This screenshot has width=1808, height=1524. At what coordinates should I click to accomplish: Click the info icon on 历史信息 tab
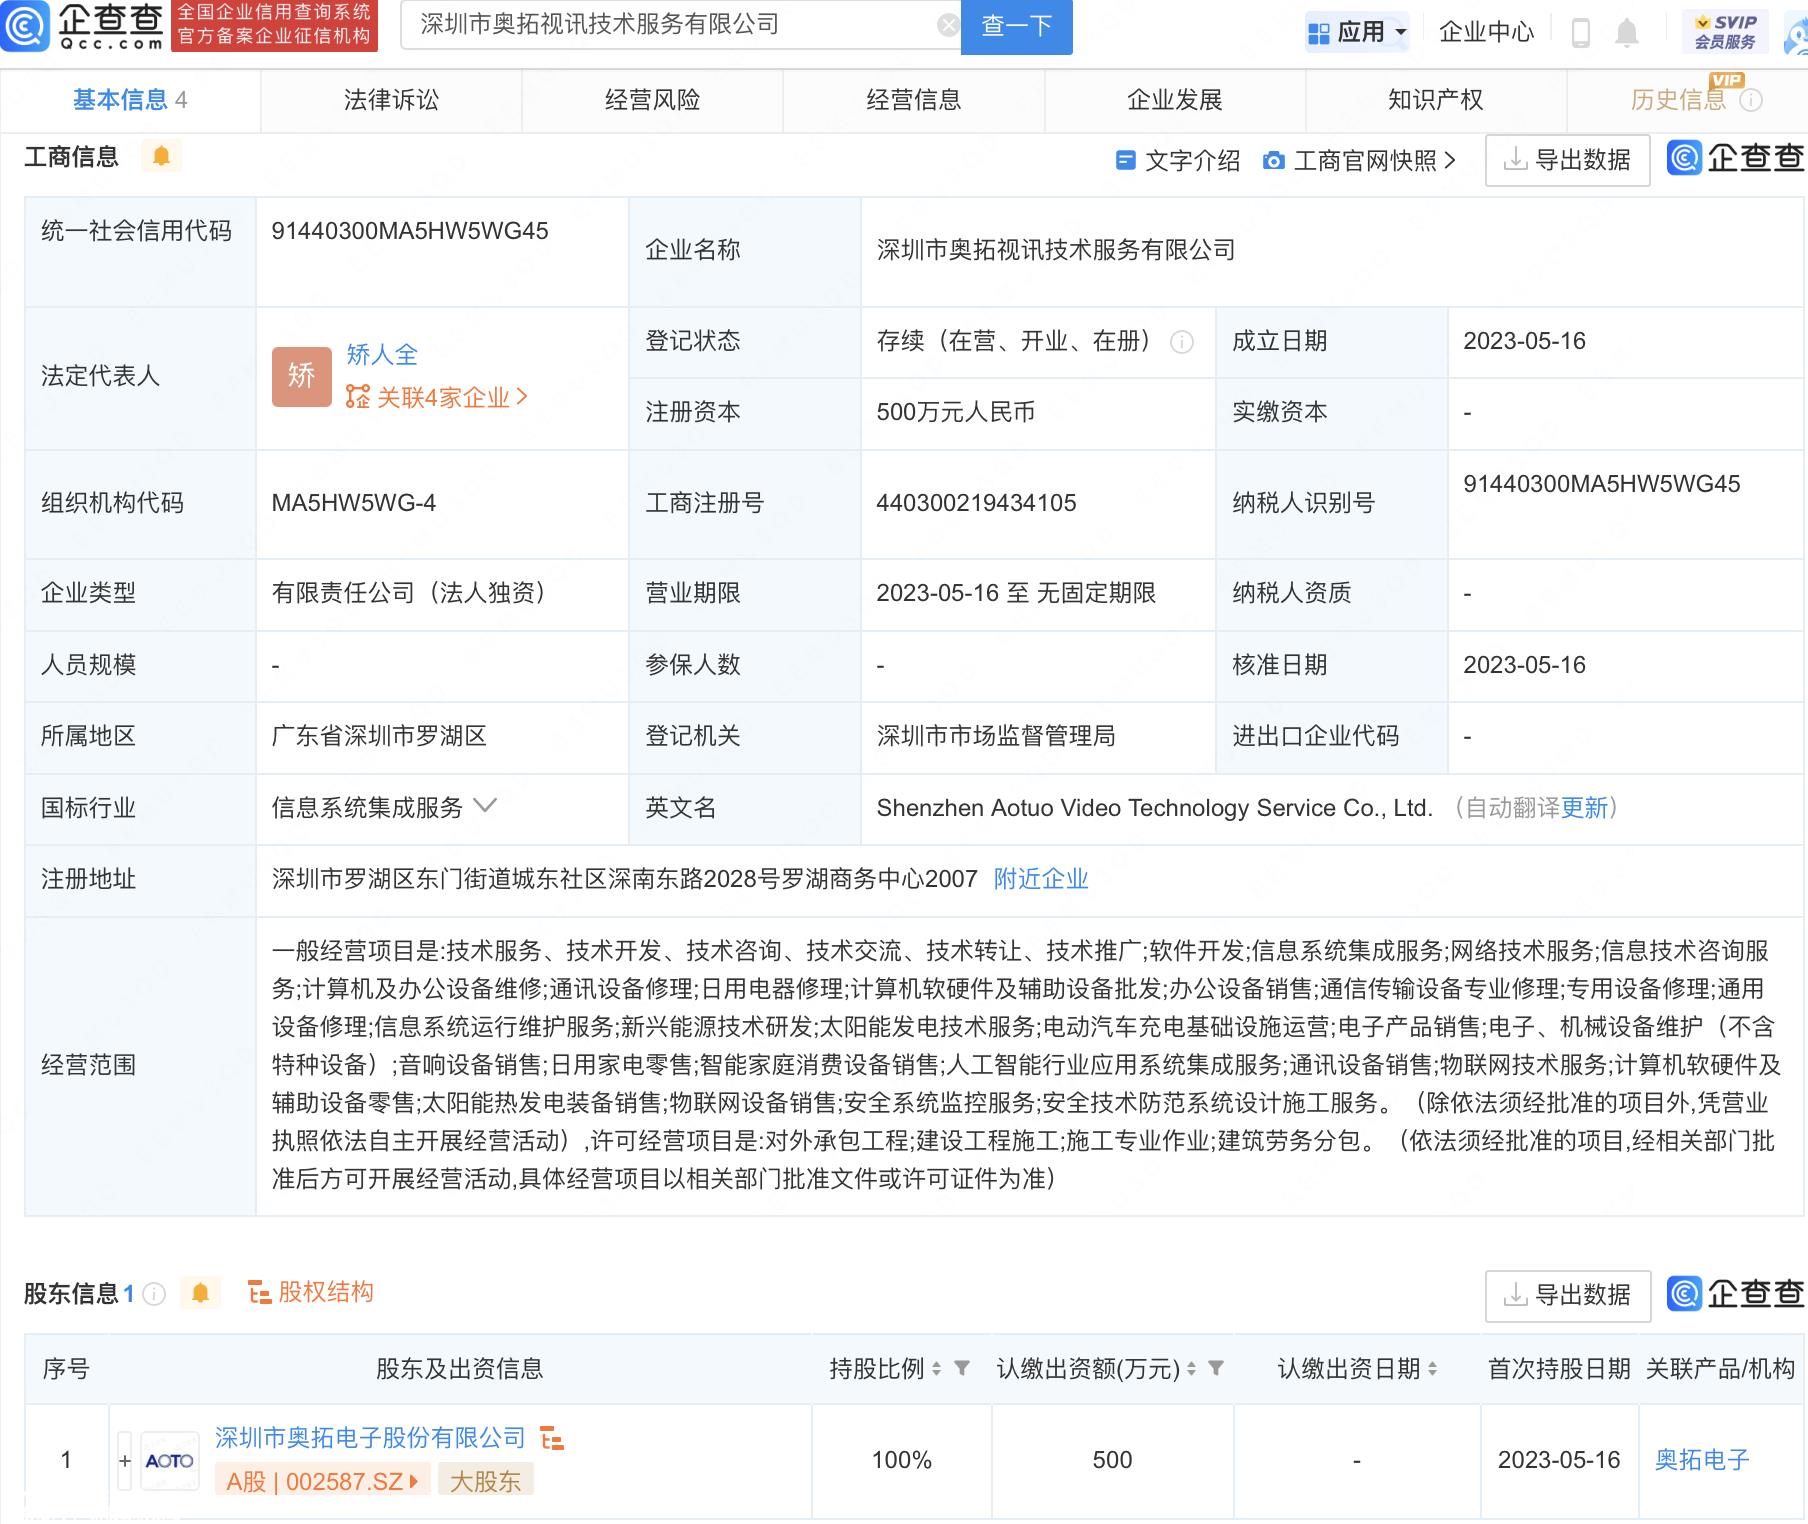tap(1750, 100)
